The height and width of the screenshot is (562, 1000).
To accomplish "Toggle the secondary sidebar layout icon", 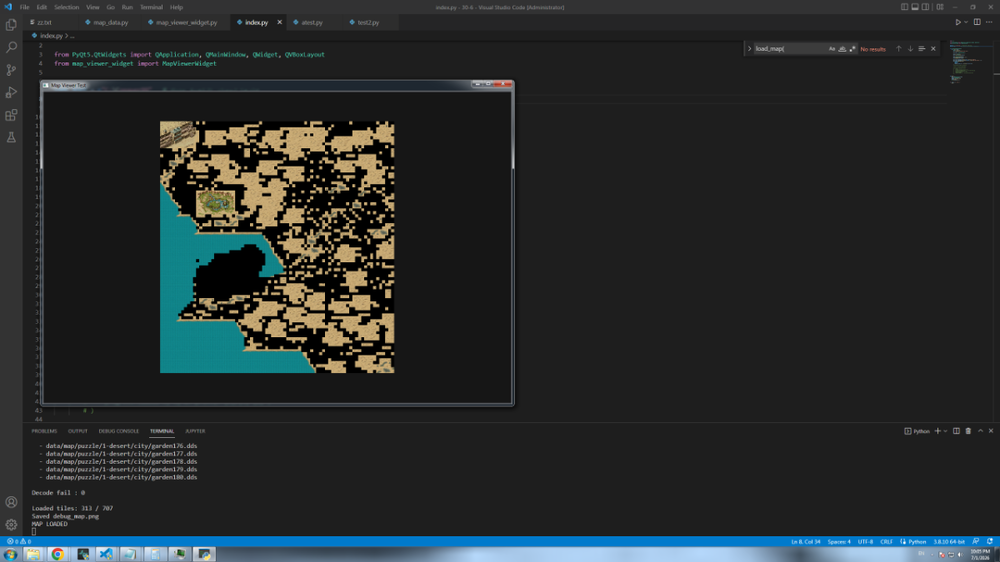I will pos(925,7).
